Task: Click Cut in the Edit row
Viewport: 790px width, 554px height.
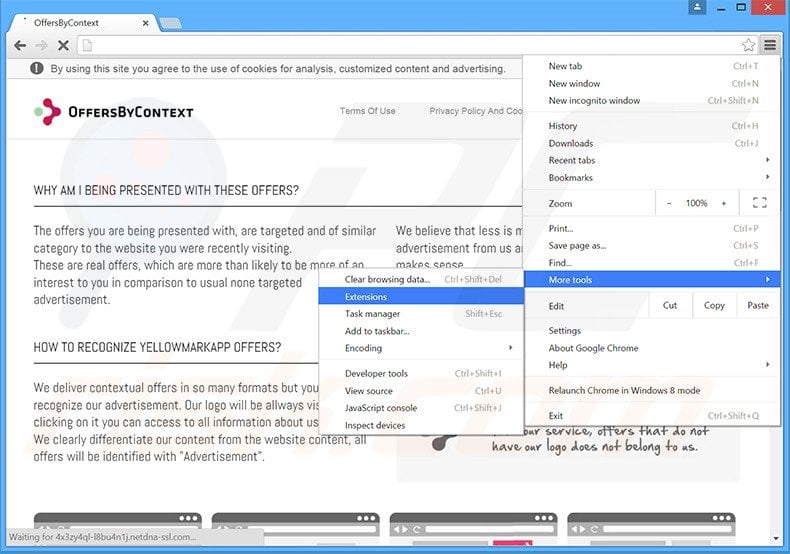Action: point(670,305)
